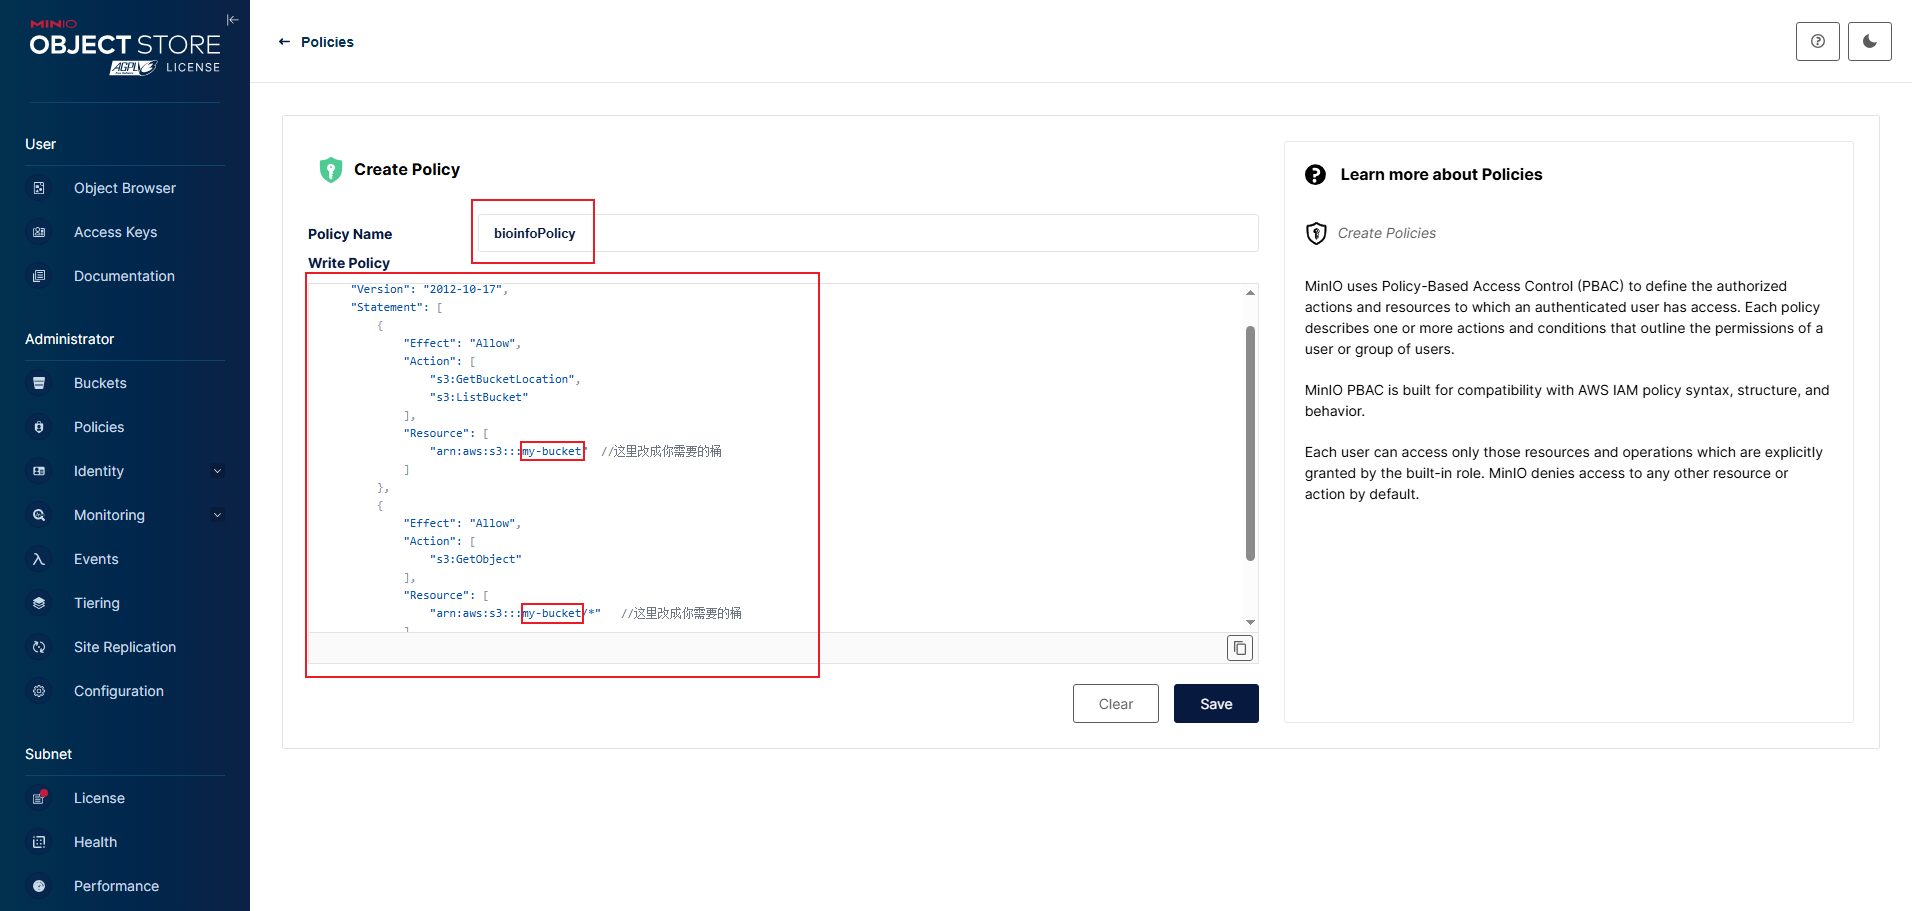The width and height of the screenshot is (1912, 911).
Task: Open Object Browser icon in sidebar
Action: (x=39, y=188)
